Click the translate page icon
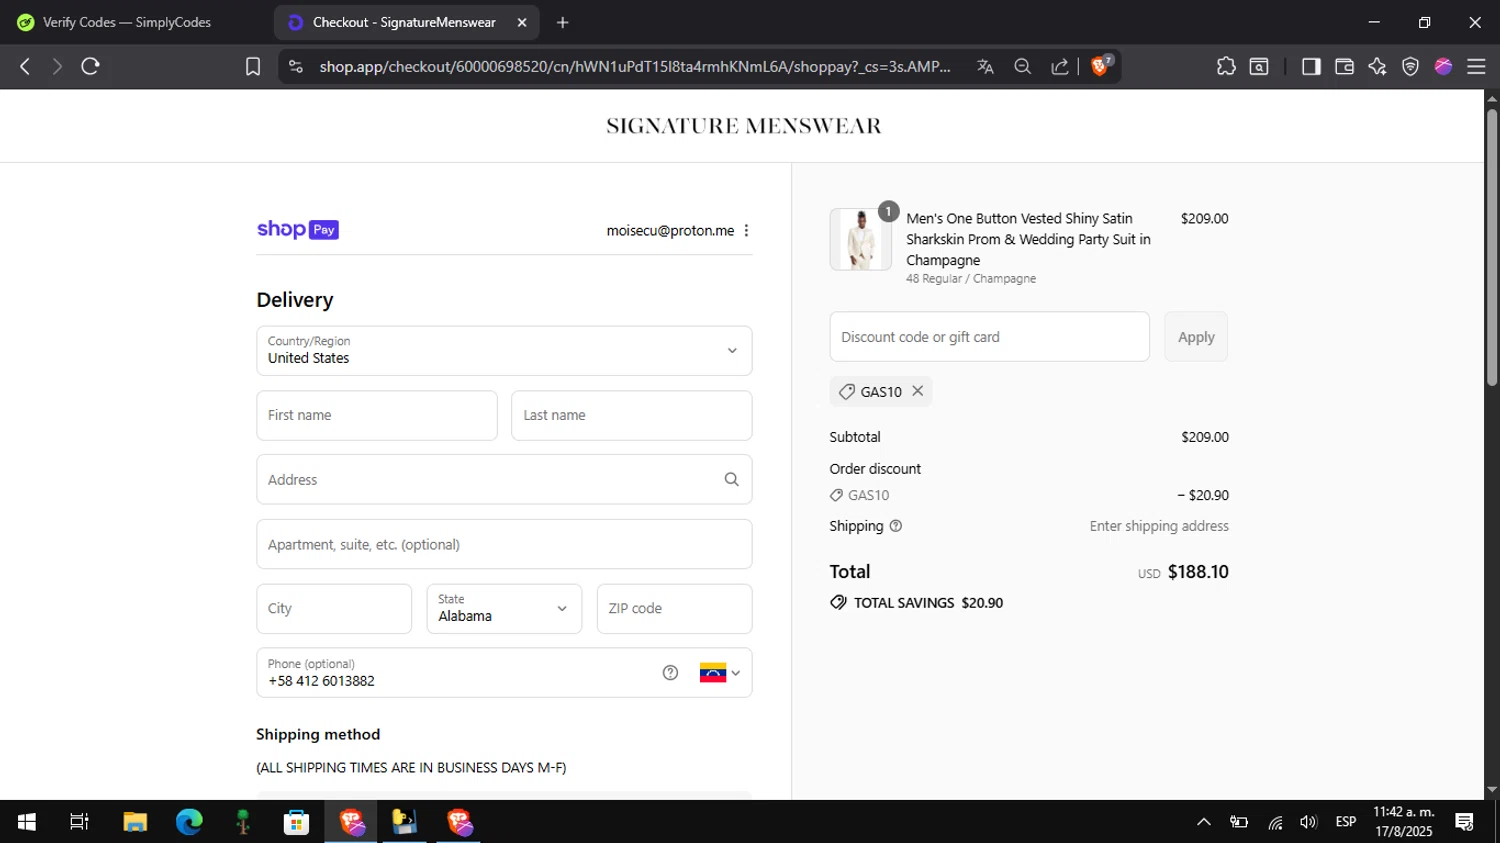 (x=985, y=66)
